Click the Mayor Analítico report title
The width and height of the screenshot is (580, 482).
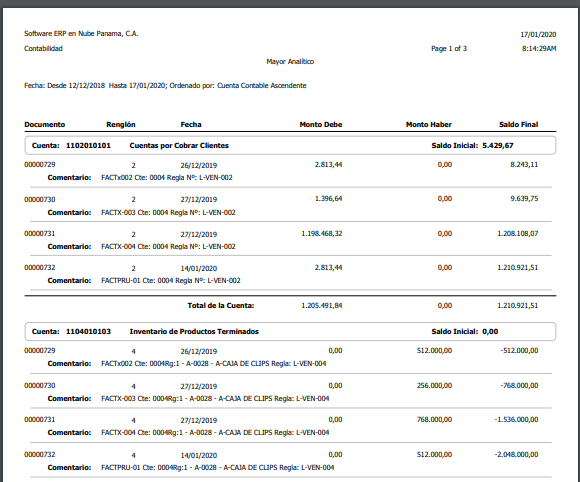coord(290,61)
